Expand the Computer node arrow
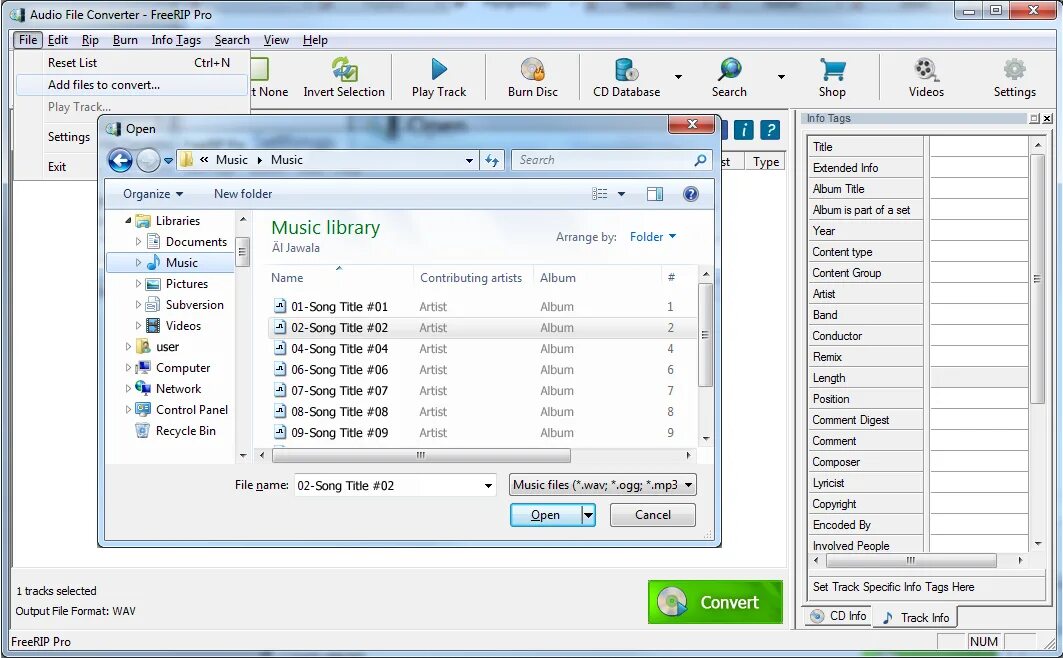 128,368
